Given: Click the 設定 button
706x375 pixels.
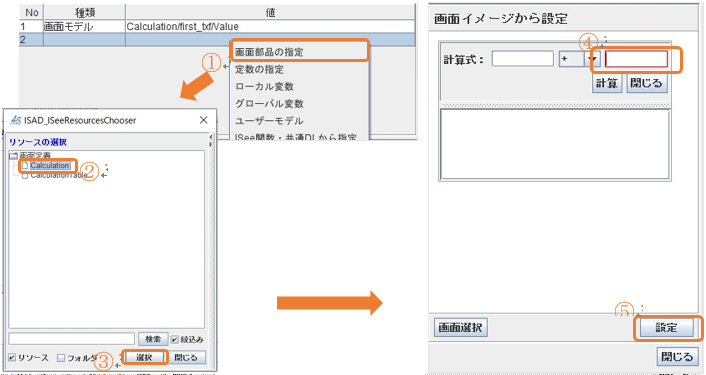Looking at the screenshot, I should pyautogui.click(x=667, y=327).
